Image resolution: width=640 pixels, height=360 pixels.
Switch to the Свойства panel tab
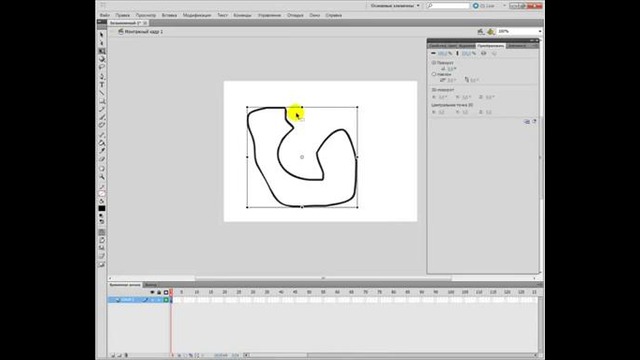point(437,46)
